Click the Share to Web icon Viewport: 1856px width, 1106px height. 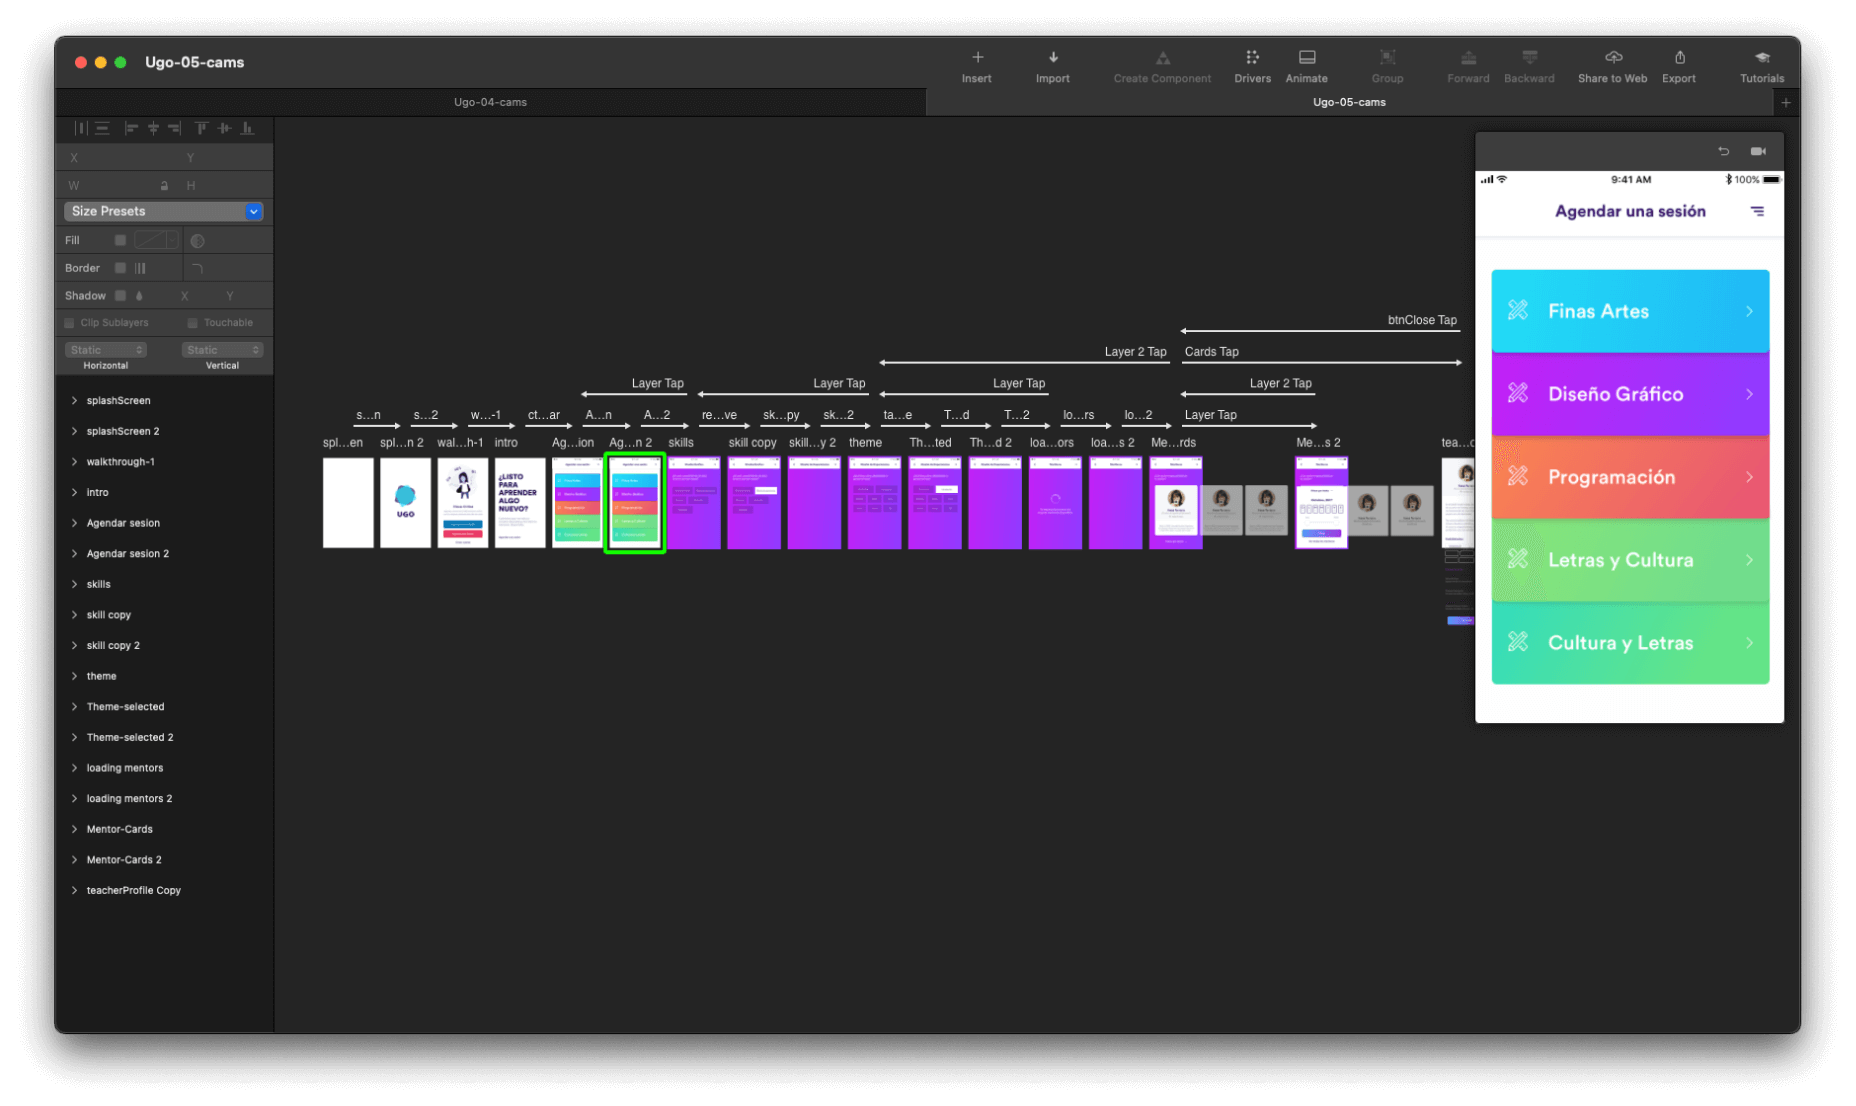tap(1612, 58)
